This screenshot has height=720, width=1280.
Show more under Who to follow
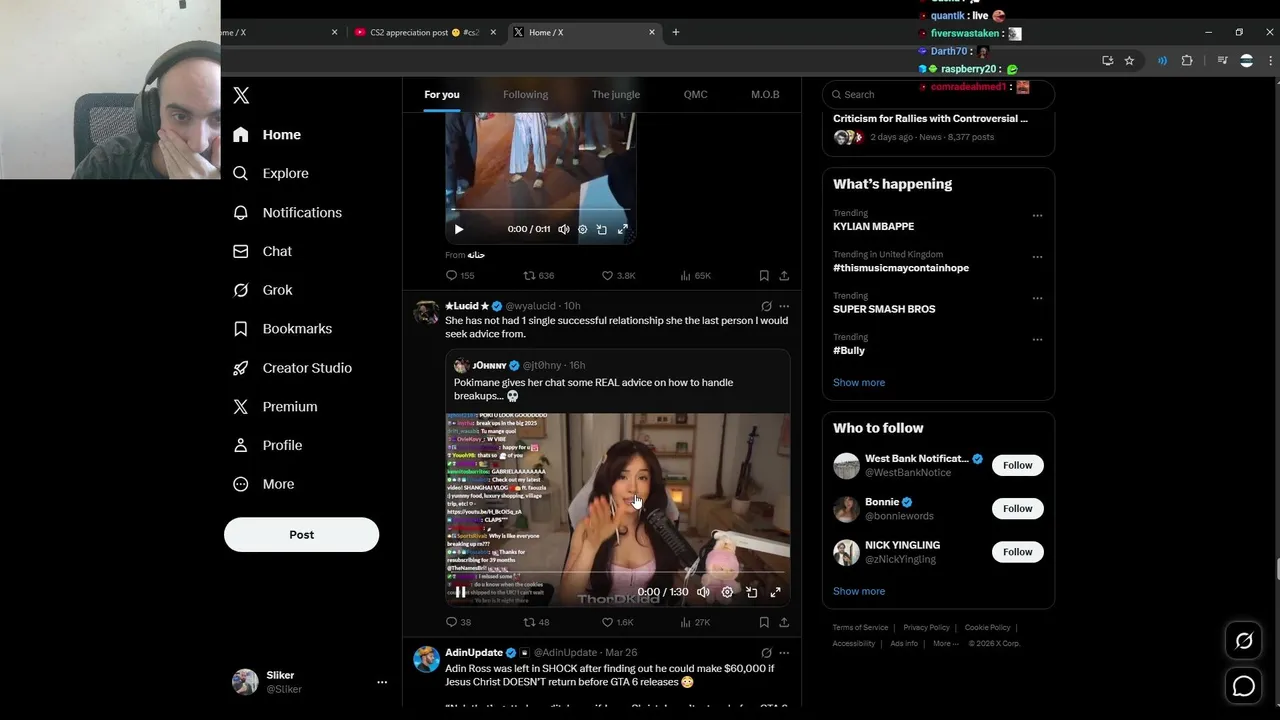click(859, 591)
